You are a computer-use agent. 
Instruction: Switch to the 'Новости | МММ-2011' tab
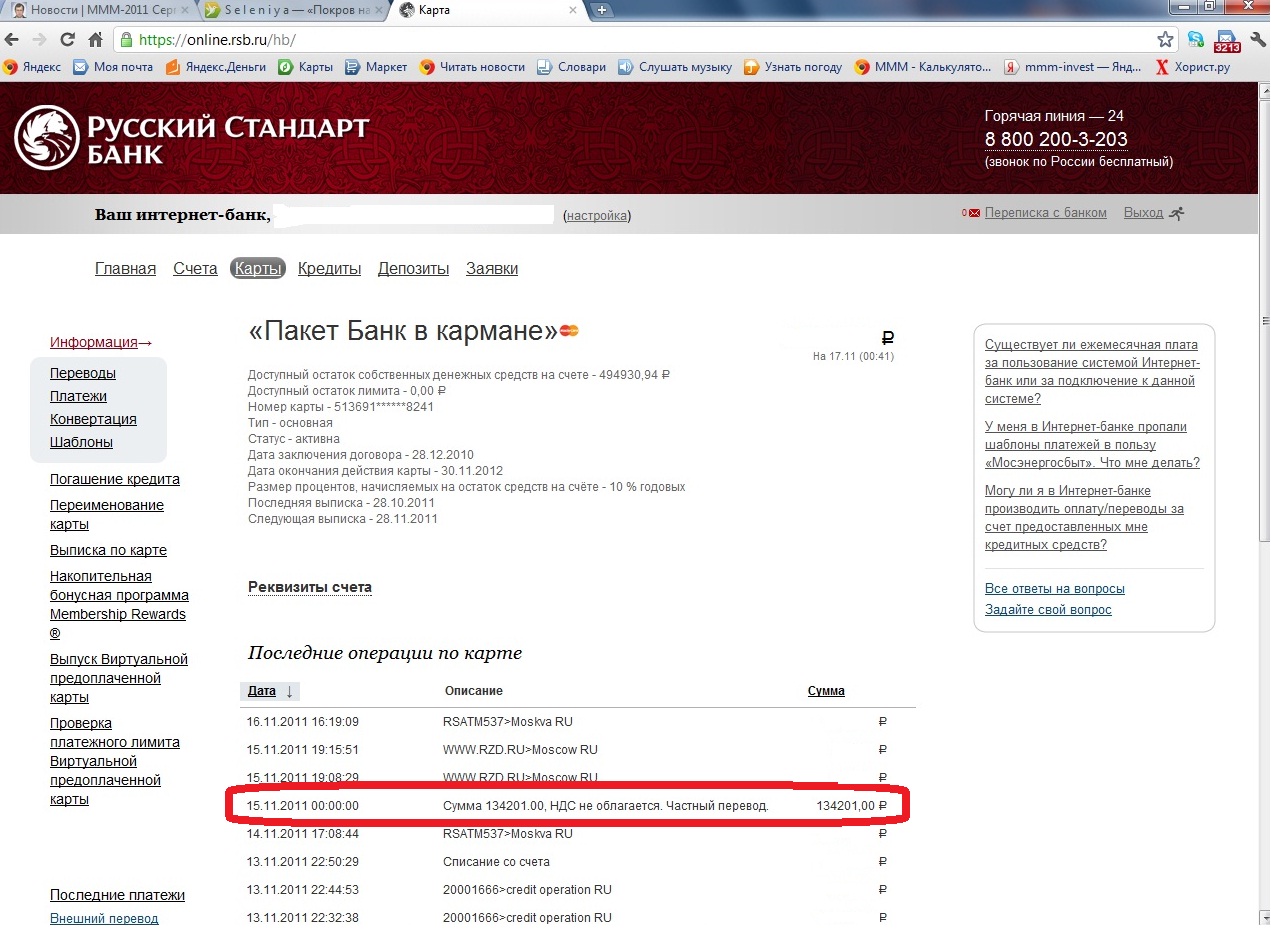click(x=98, y=10)
